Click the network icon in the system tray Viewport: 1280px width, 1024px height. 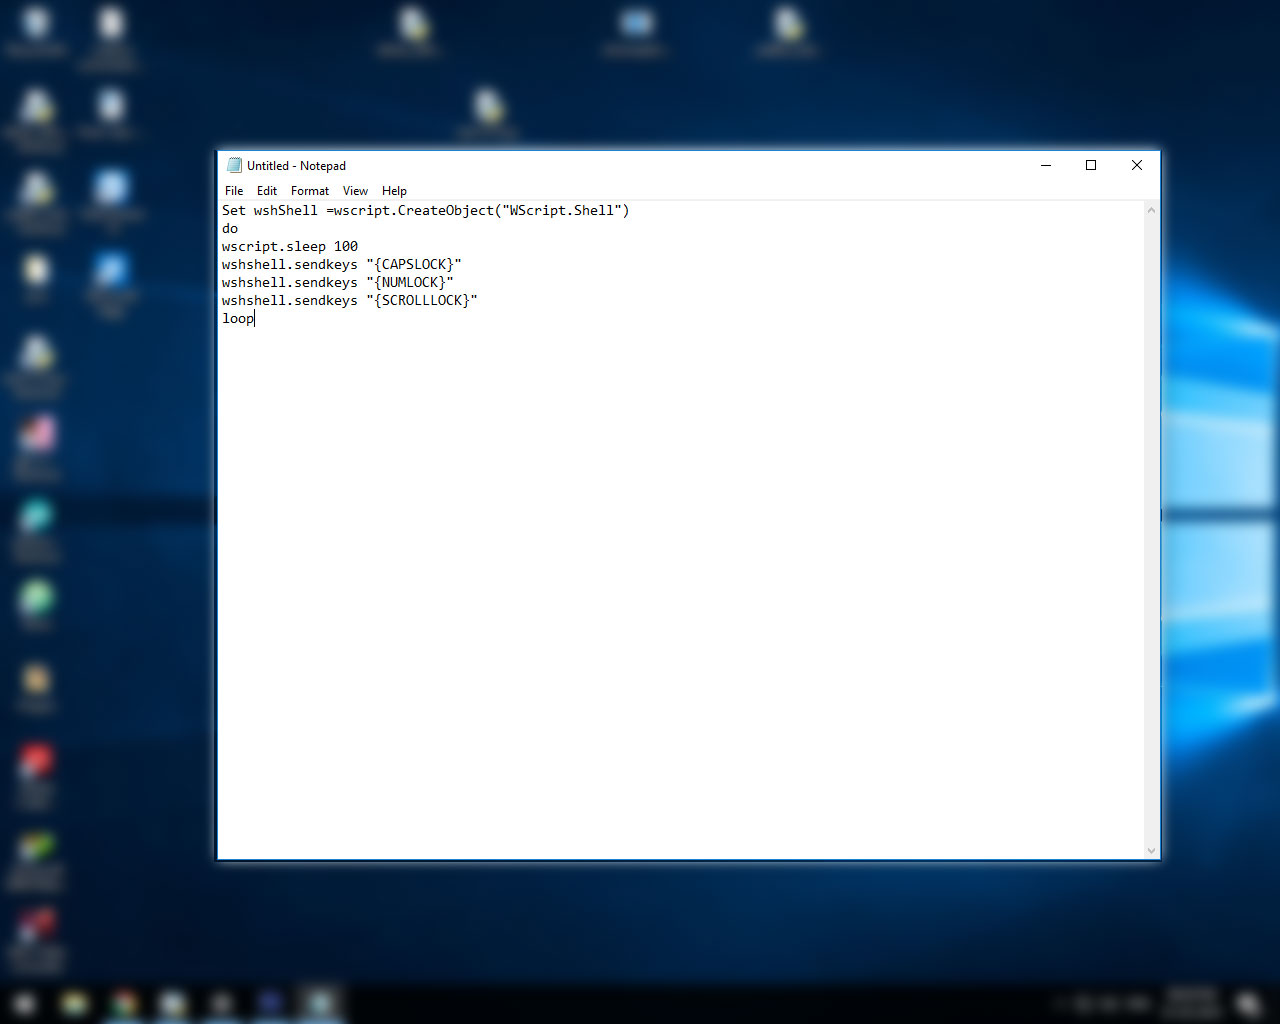coord(1107,1002)
